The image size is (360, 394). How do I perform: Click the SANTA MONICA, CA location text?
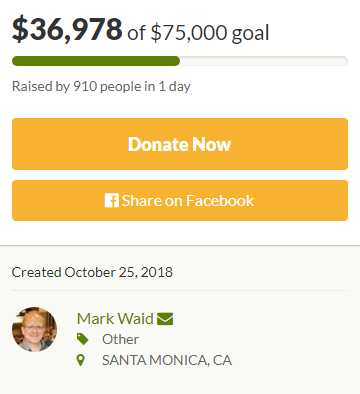[167, 360]
